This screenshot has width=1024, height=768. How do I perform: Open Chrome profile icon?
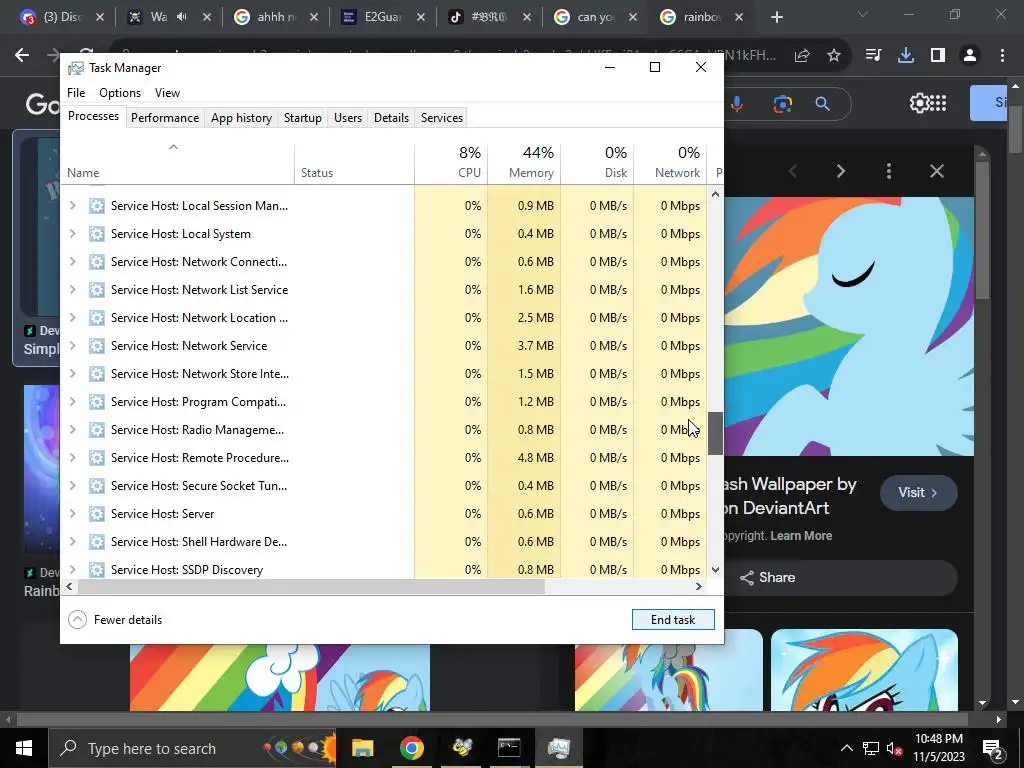click(970, 56)
